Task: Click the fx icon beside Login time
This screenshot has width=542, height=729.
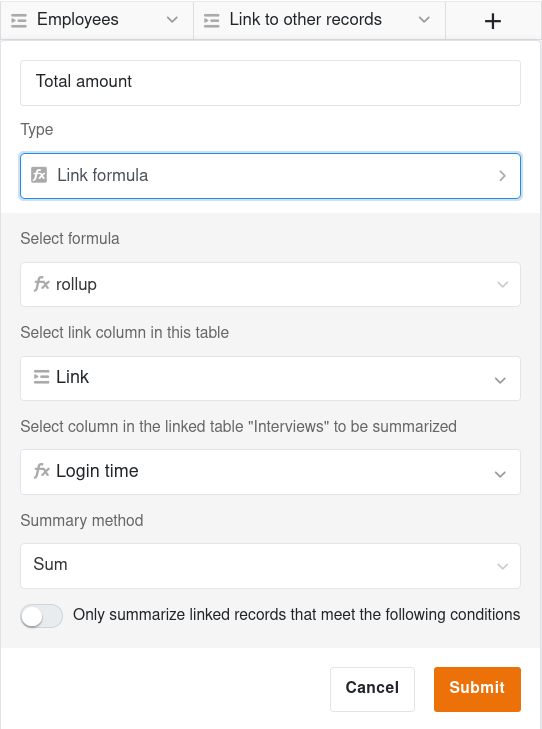Action: click(41, 471)
